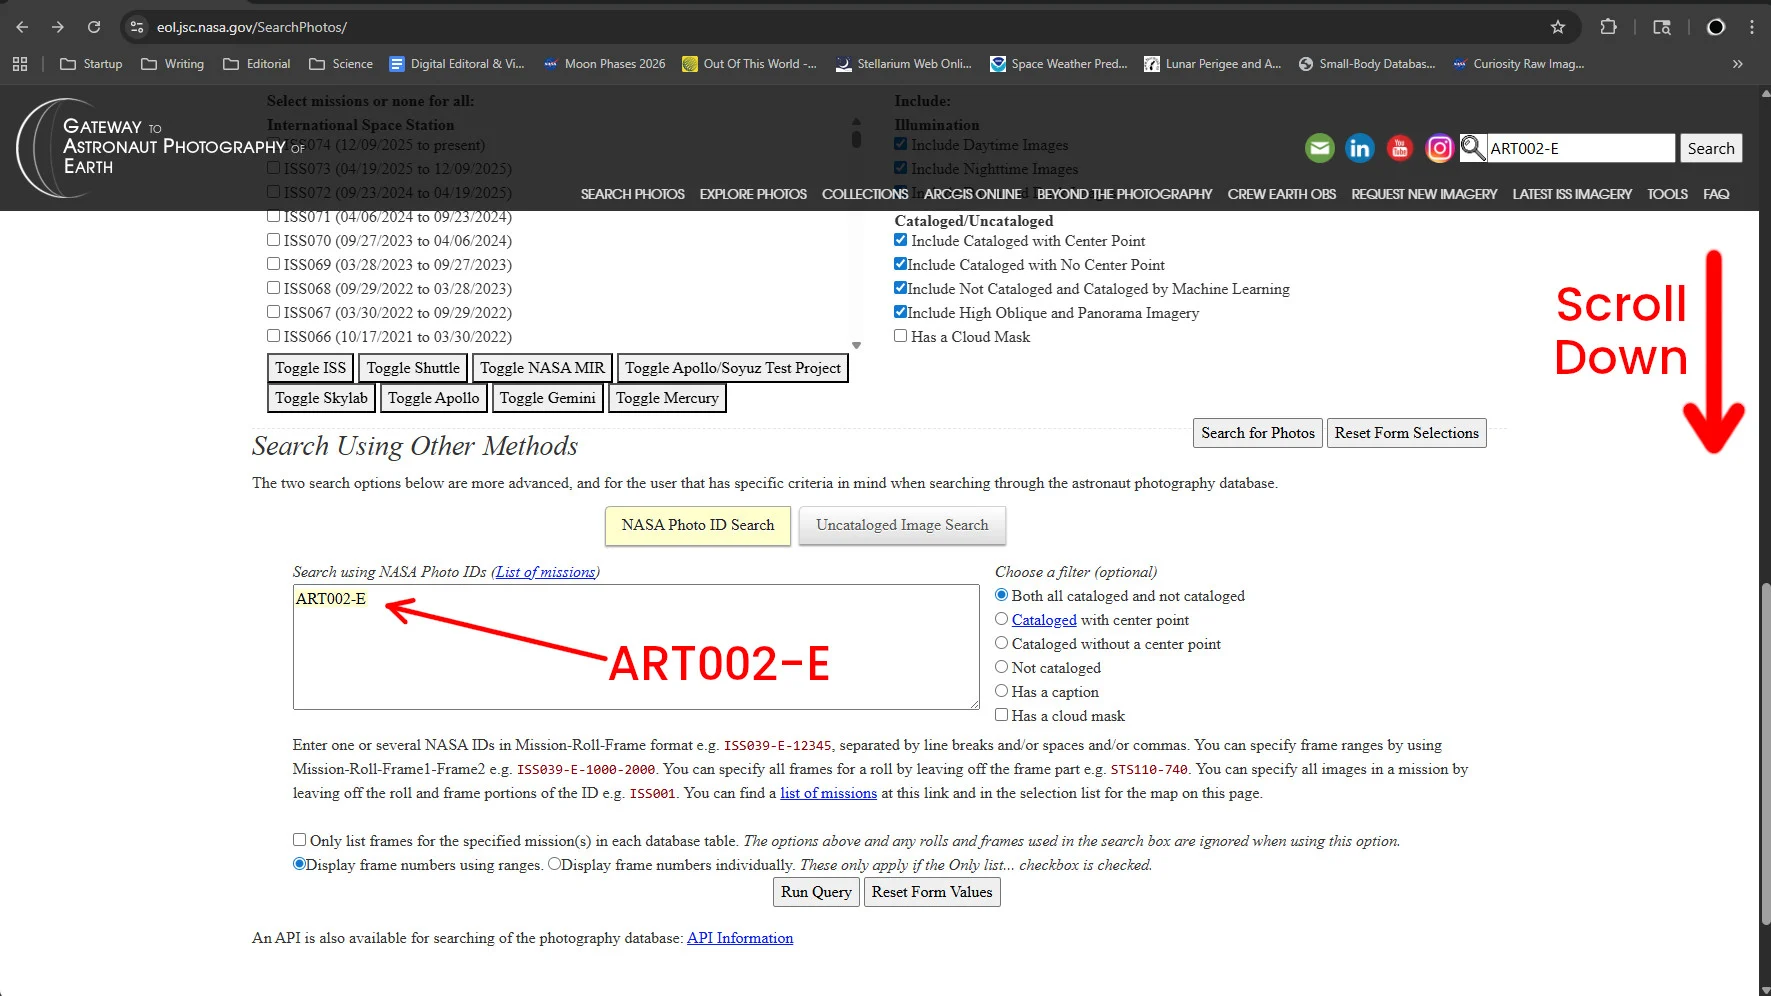
Task: Open the Chrome profile avatar icon
Action: (1716, 27)
